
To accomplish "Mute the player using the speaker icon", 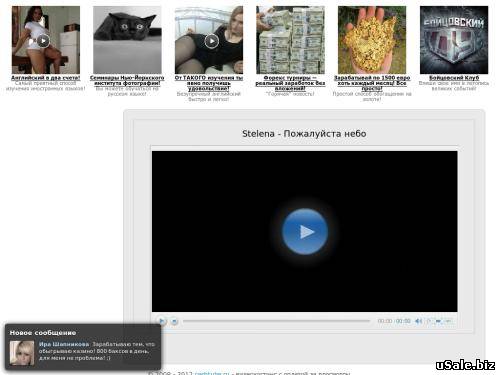I will coord(418,321).
